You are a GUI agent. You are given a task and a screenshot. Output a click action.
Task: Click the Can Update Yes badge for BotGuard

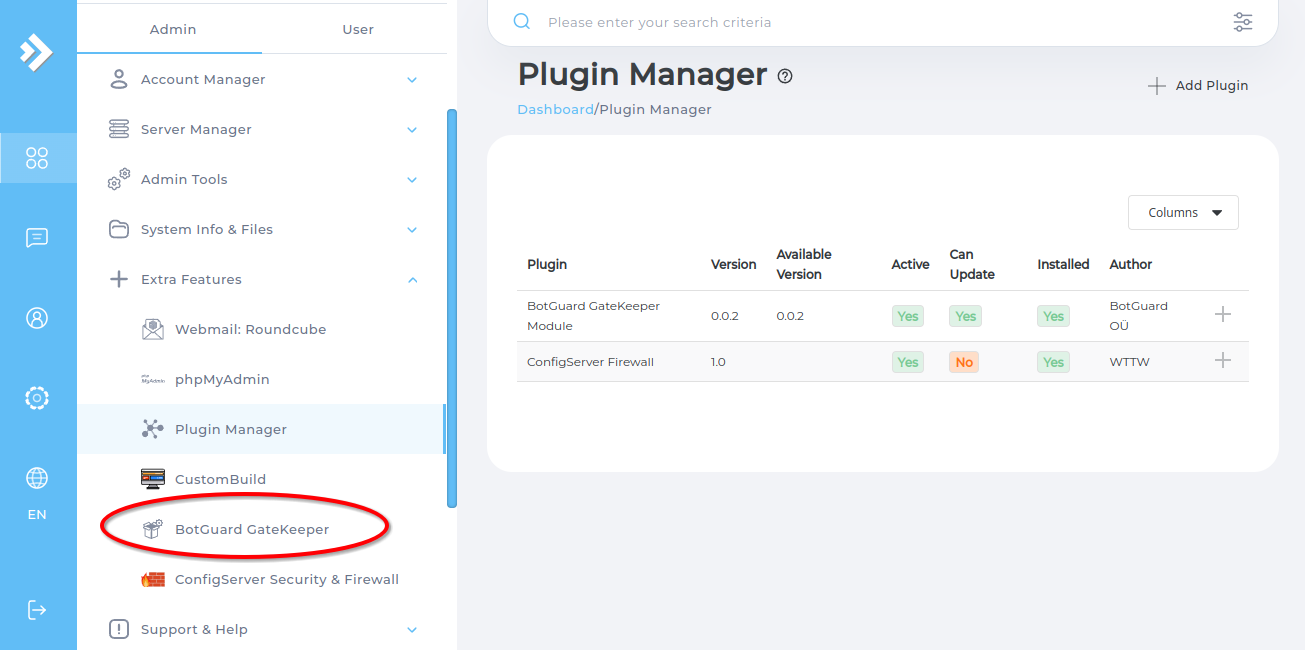[x=965, y=316]
